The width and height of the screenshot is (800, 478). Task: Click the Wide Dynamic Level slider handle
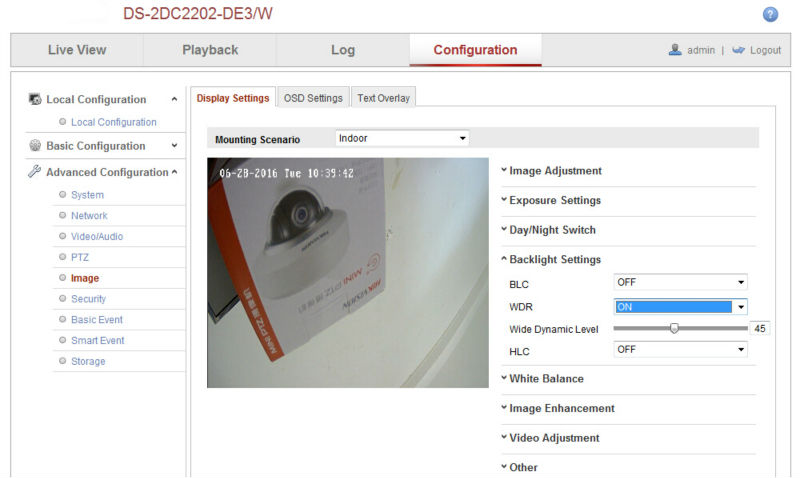(x=674, y=327)
